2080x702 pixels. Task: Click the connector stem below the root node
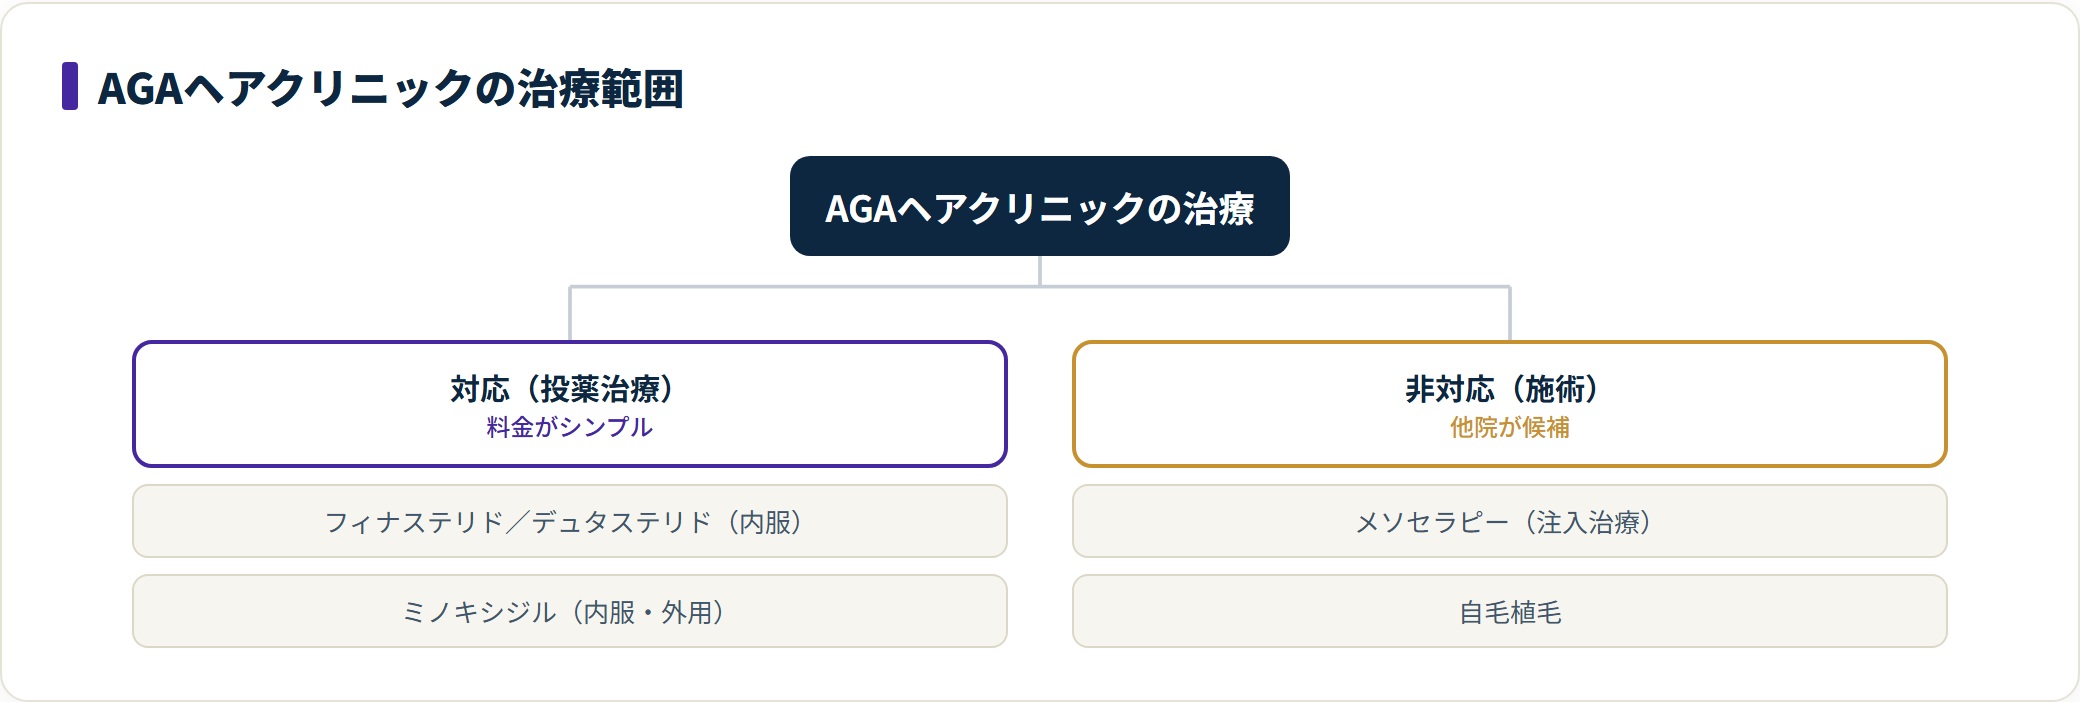click(1040, 271)
